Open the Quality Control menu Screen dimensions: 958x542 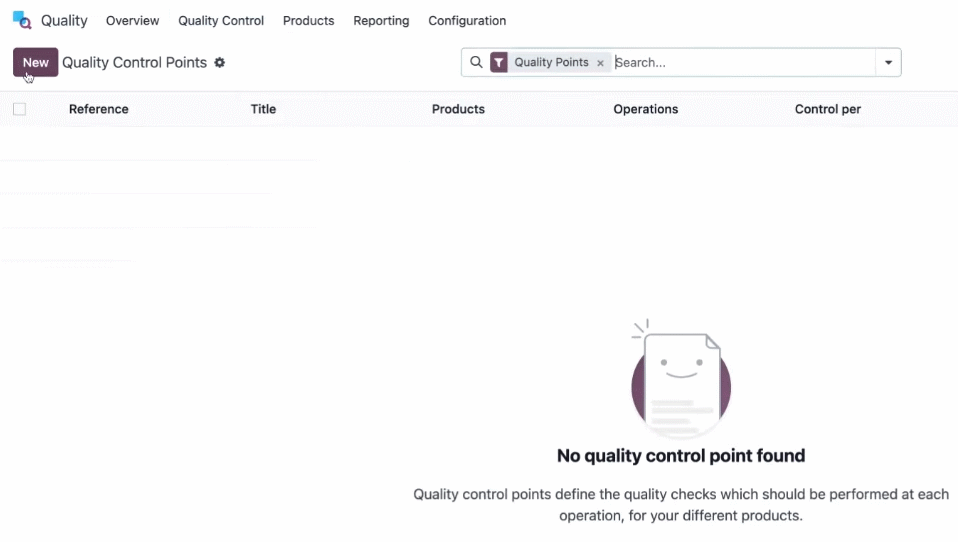click(221, 21)
